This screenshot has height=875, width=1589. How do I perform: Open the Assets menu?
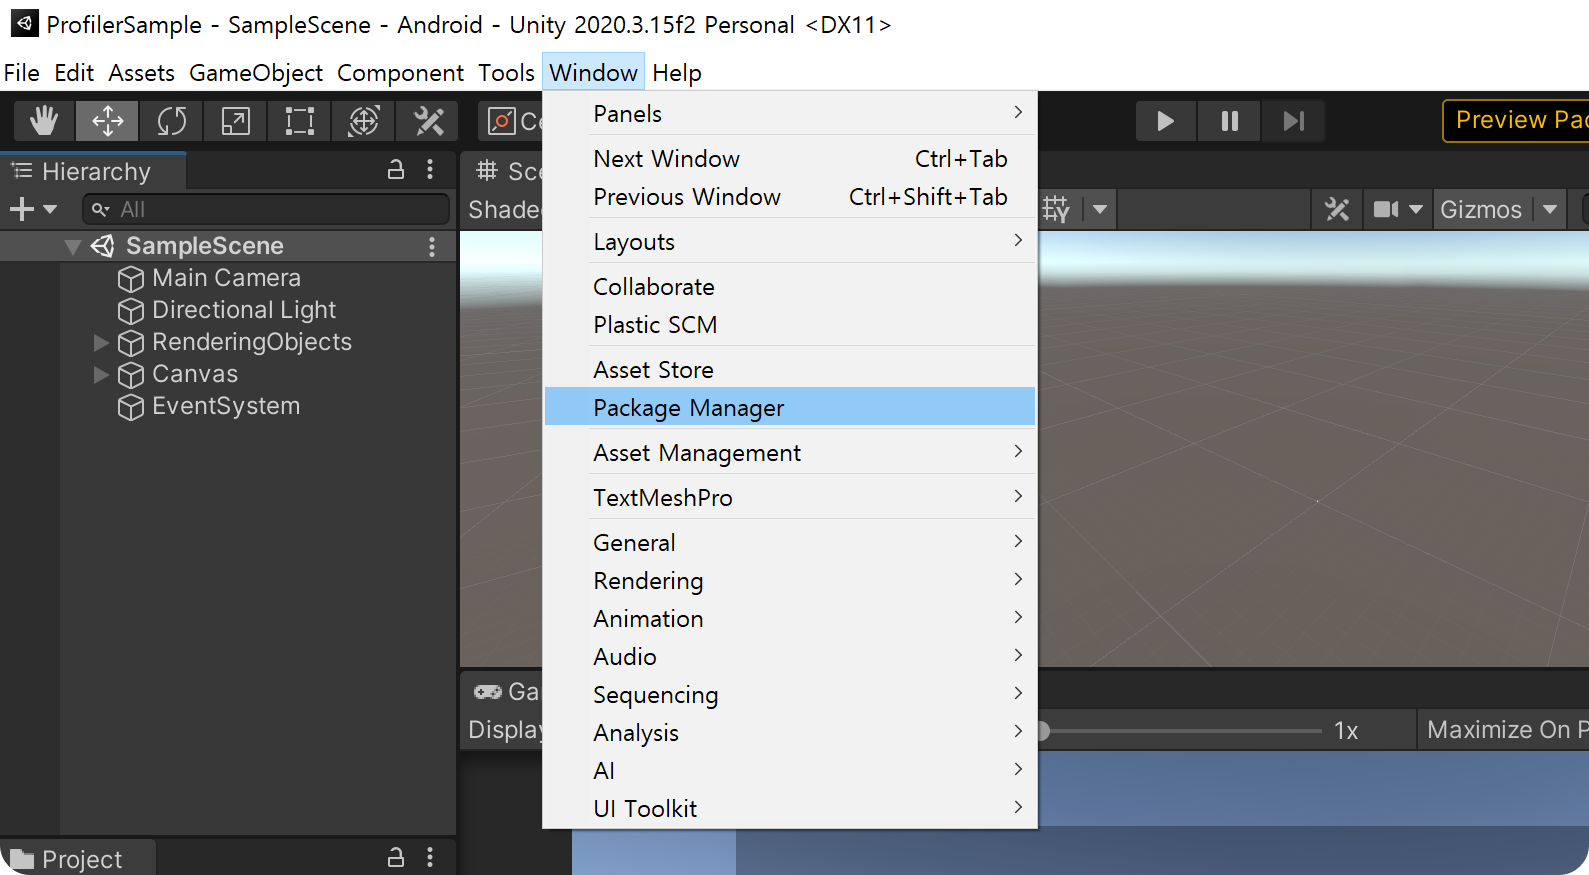142,73
